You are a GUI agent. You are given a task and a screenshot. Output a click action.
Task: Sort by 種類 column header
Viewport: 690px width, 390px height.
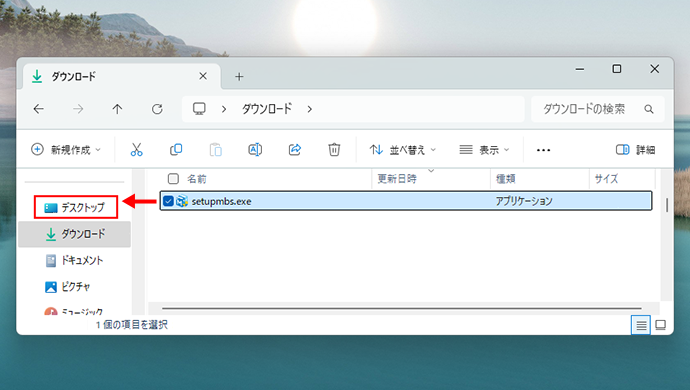tap(506, 179)
